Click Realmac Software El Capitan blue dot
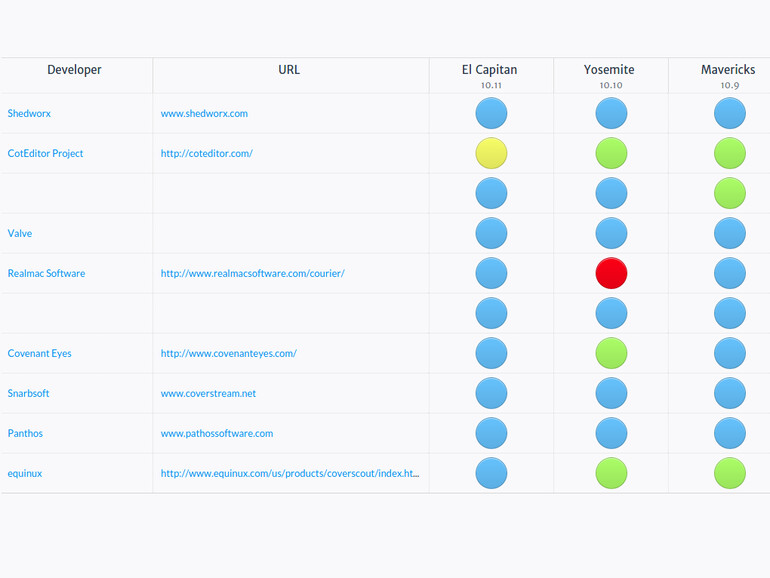The height and width of the screenshot is (578, 770). point(491,274)
